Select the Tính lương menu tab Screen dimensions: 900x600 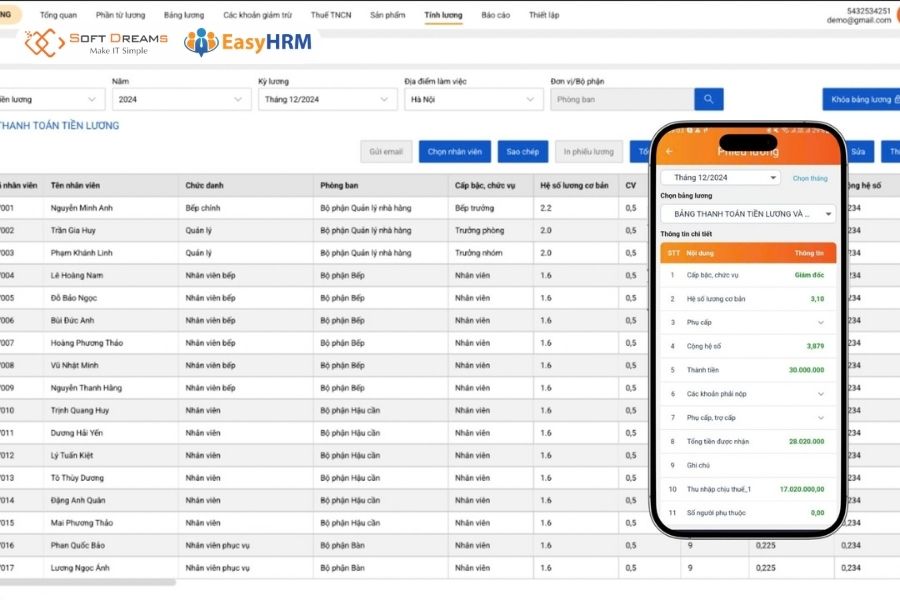point(443,15)
